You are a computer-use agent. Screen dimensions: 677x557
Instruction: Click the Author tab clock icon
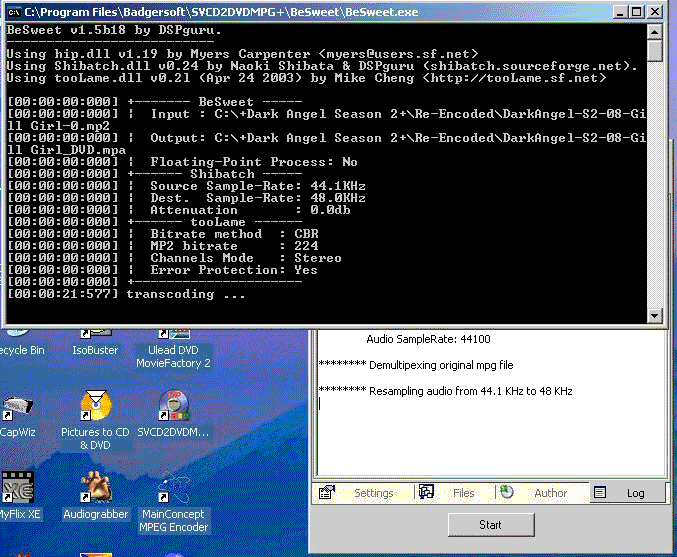pyautogui.click(x=507, y=491)
